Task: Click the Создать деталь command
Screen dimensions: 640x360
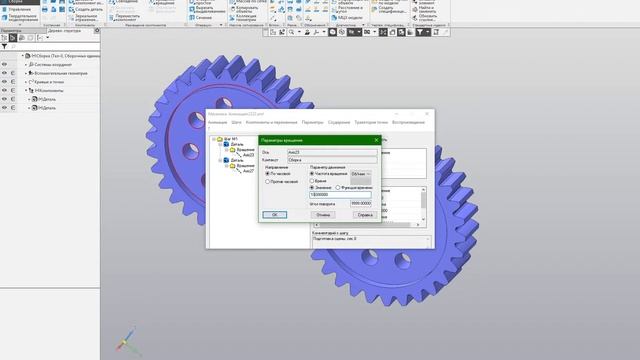Action: [86, 9]
